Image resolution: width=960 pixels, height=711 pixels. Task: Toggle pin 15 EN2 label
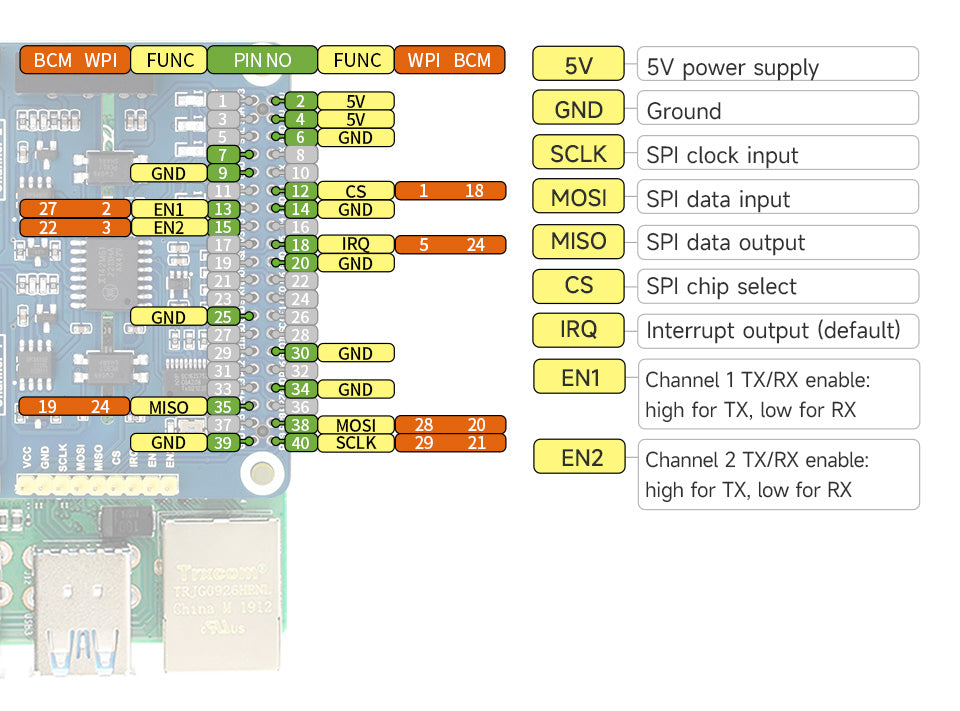point(169,228)
